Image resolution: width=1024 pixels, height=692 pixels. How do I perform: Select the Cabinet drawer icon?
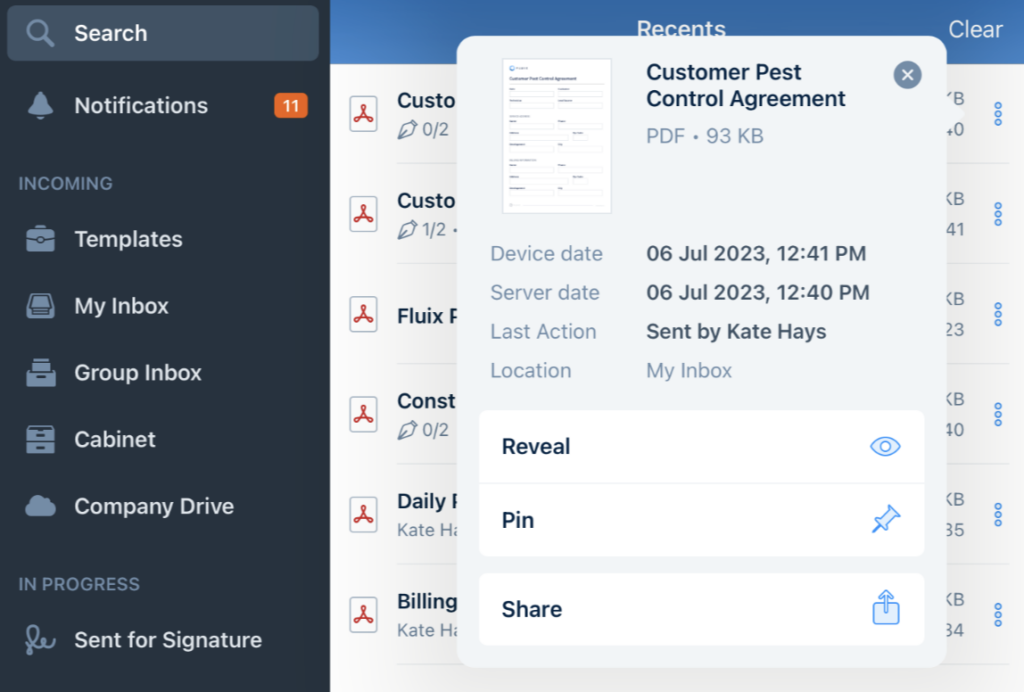tap(40, 439)
